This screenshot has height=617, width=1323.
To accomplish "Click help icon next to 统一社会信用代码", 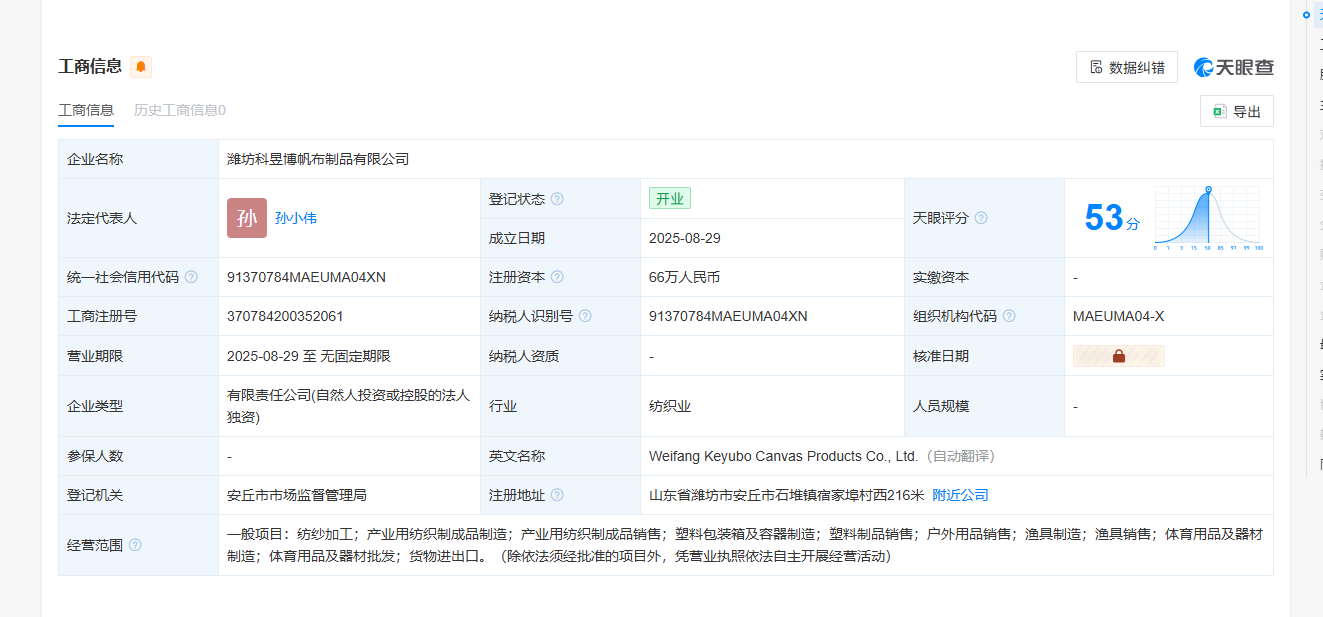I will pos(191,277).
